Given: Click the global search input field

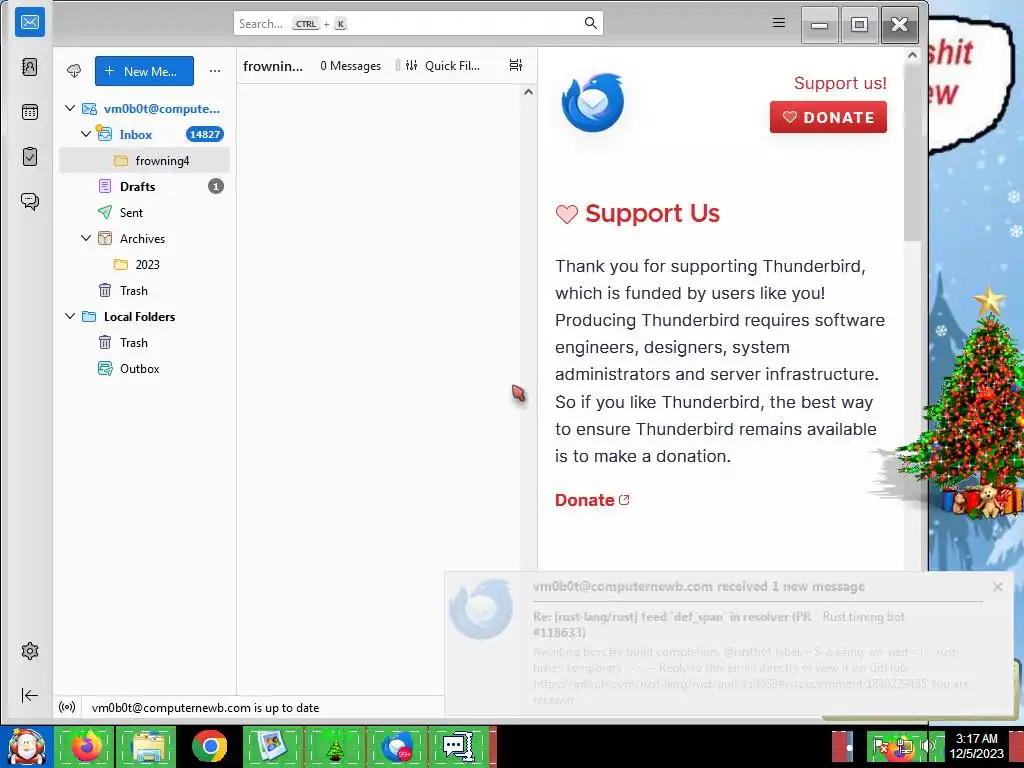Looking at the screenshot, I should pos(418,24).
